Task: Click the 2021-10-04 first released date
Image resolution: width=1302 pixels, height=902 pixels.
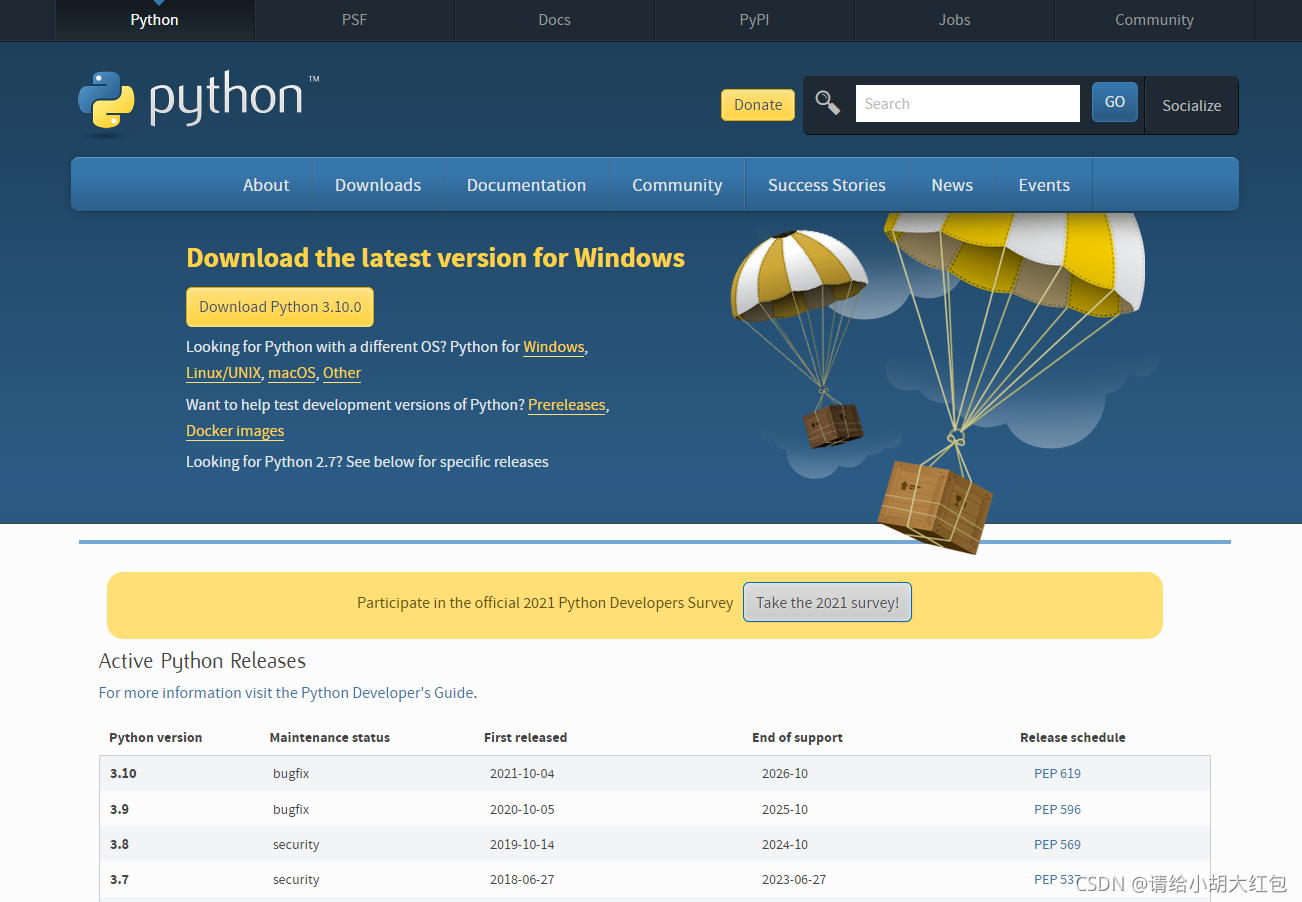Action: point(522,773)
